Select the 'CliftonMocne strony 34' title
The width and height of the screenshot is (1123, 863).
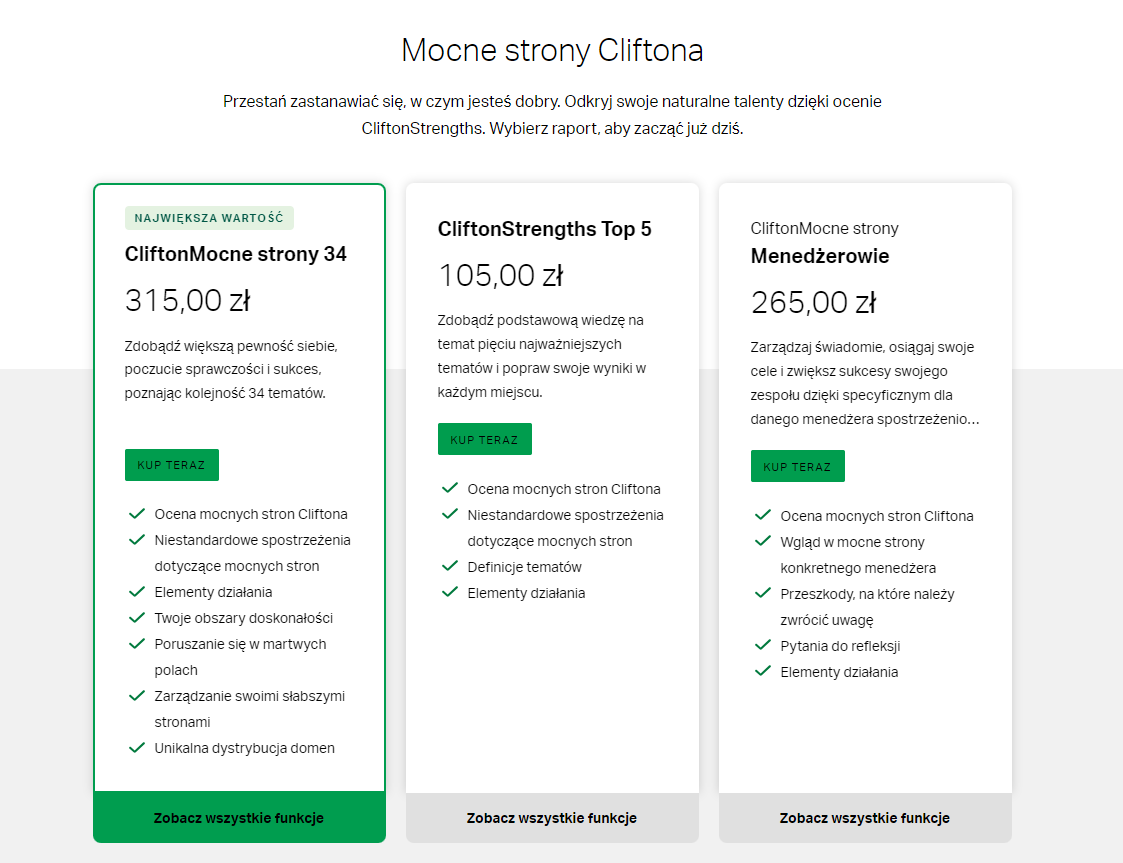[x=236, y=254]
